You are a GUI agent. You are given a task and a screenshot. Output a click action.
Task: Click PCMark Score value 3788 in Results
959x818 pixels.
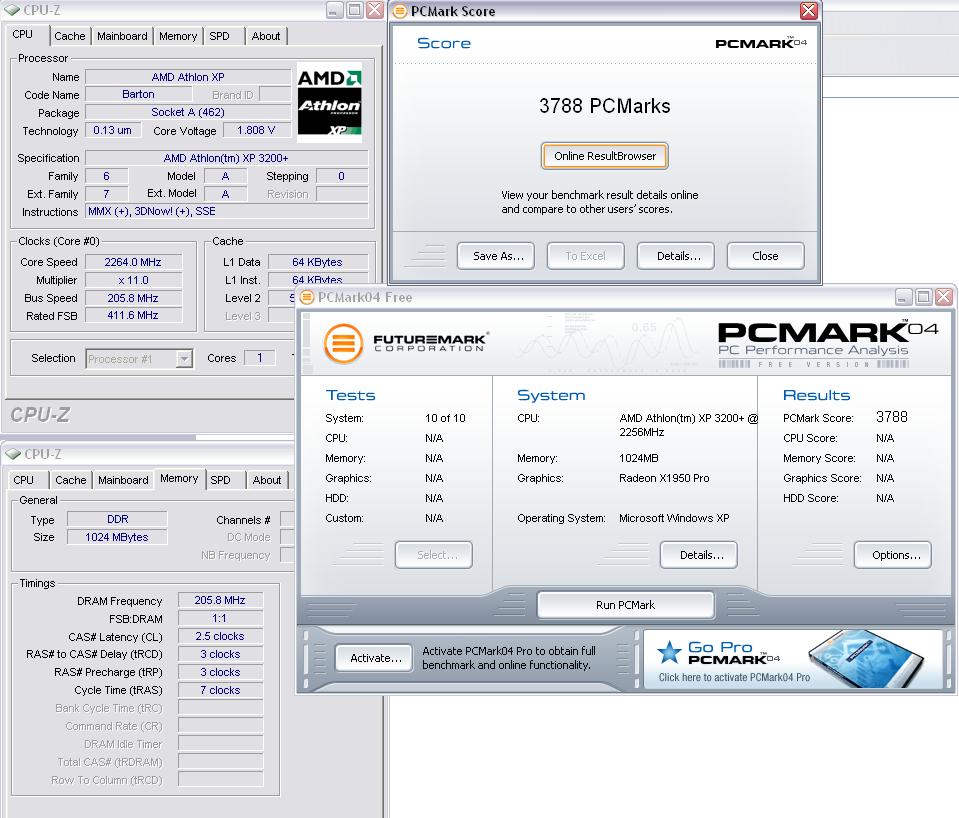pos(892,417)
